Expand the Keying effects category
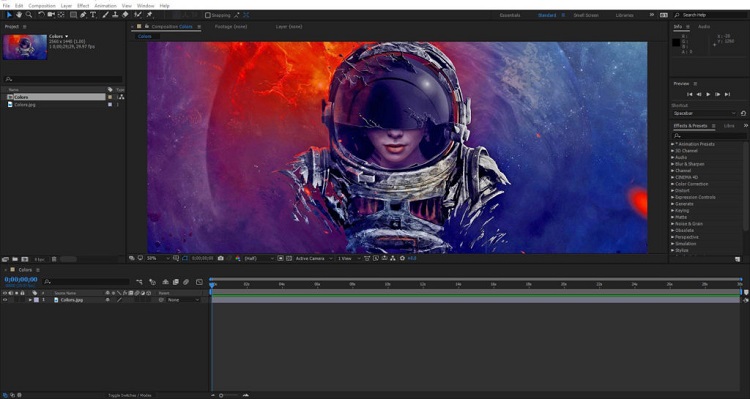 (x=673, y=211)
